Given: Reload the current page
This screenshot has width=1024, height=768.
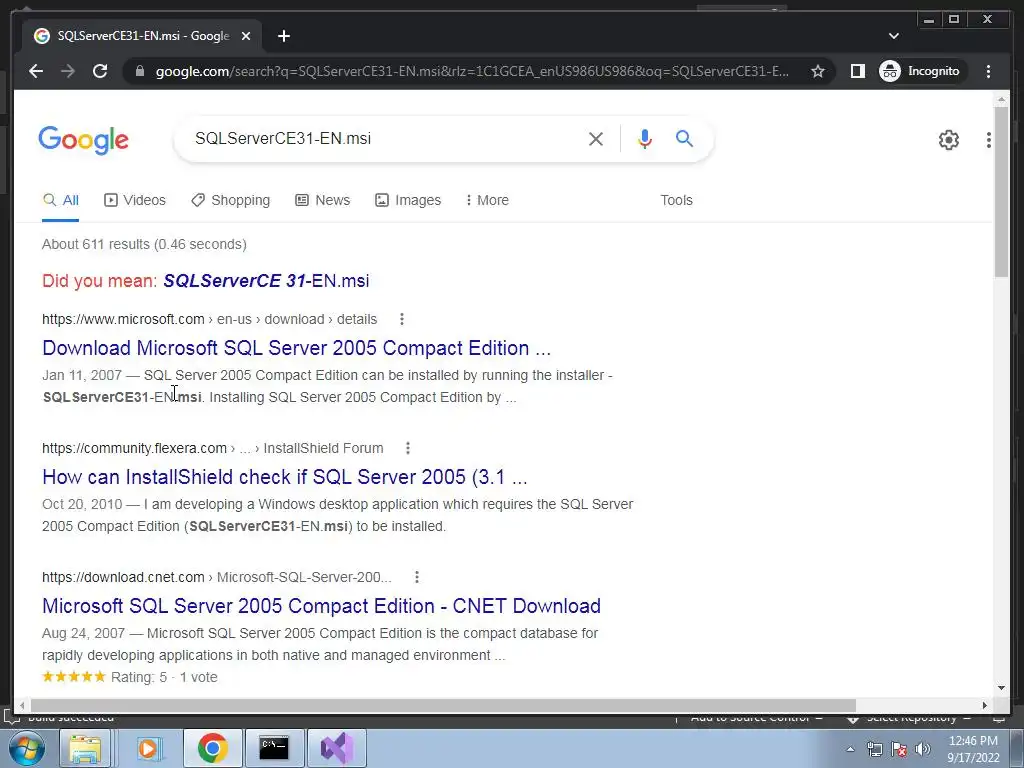Looking at the screenshot, I should (100, 71).
